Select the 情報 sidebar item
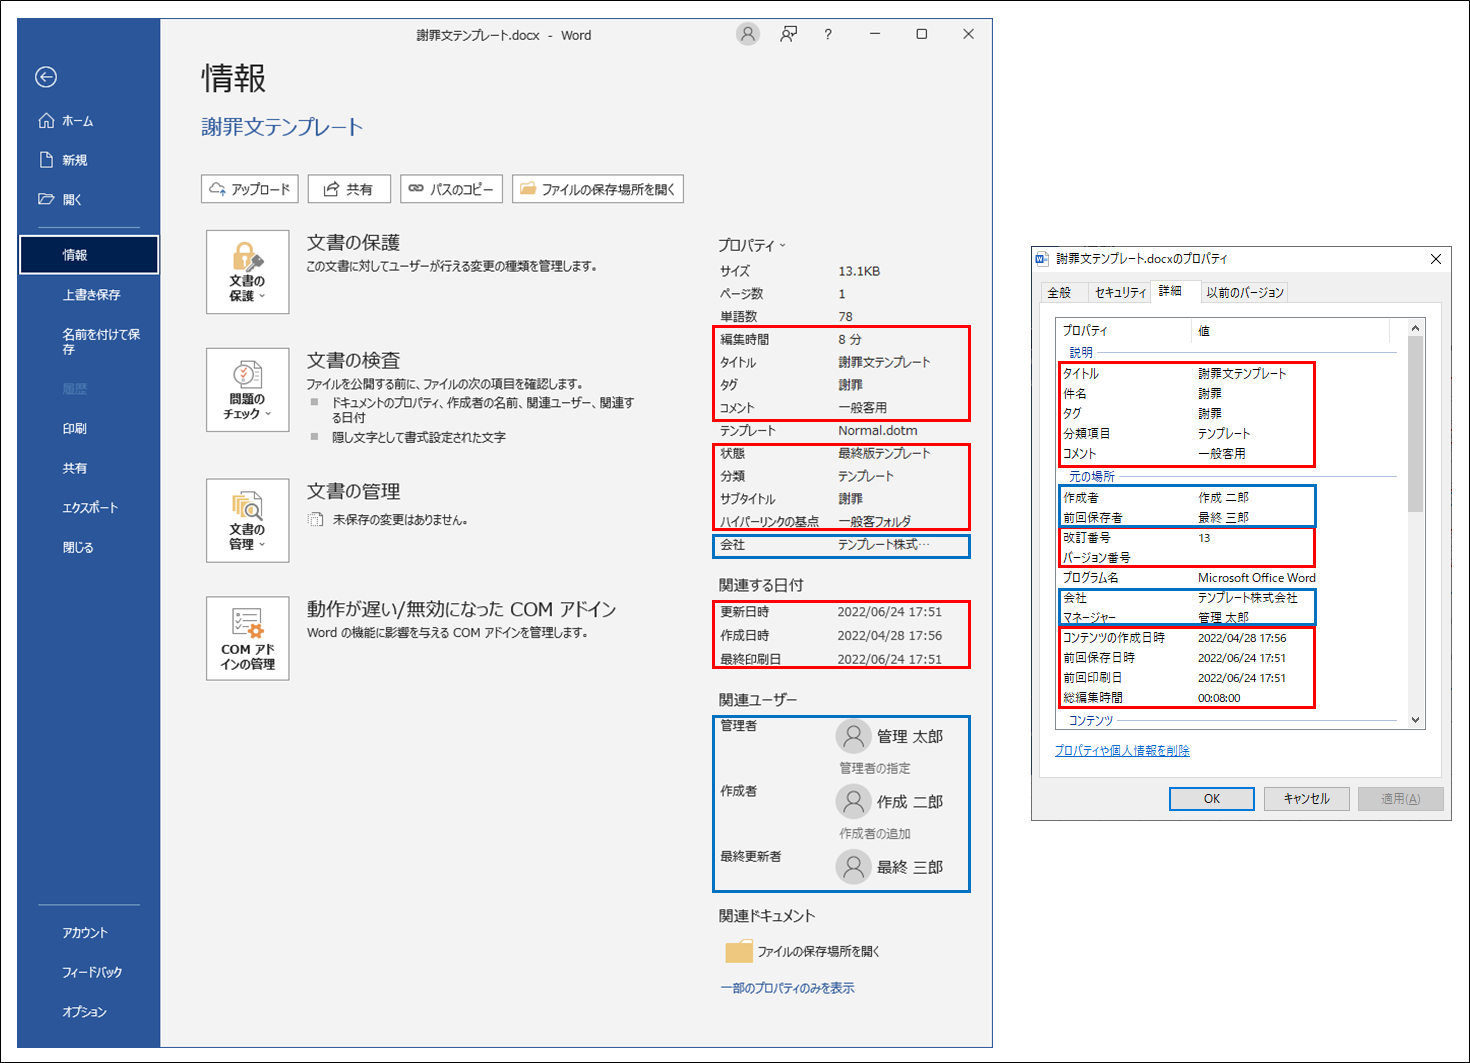The height and width of the screenshot is (1063, 1470). pyautogui.click(x=89, y=255)
